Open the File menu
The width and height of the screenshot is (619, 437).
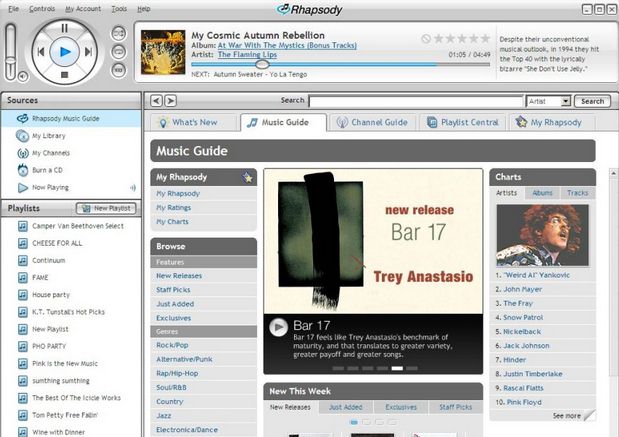(x=13, y=9)
